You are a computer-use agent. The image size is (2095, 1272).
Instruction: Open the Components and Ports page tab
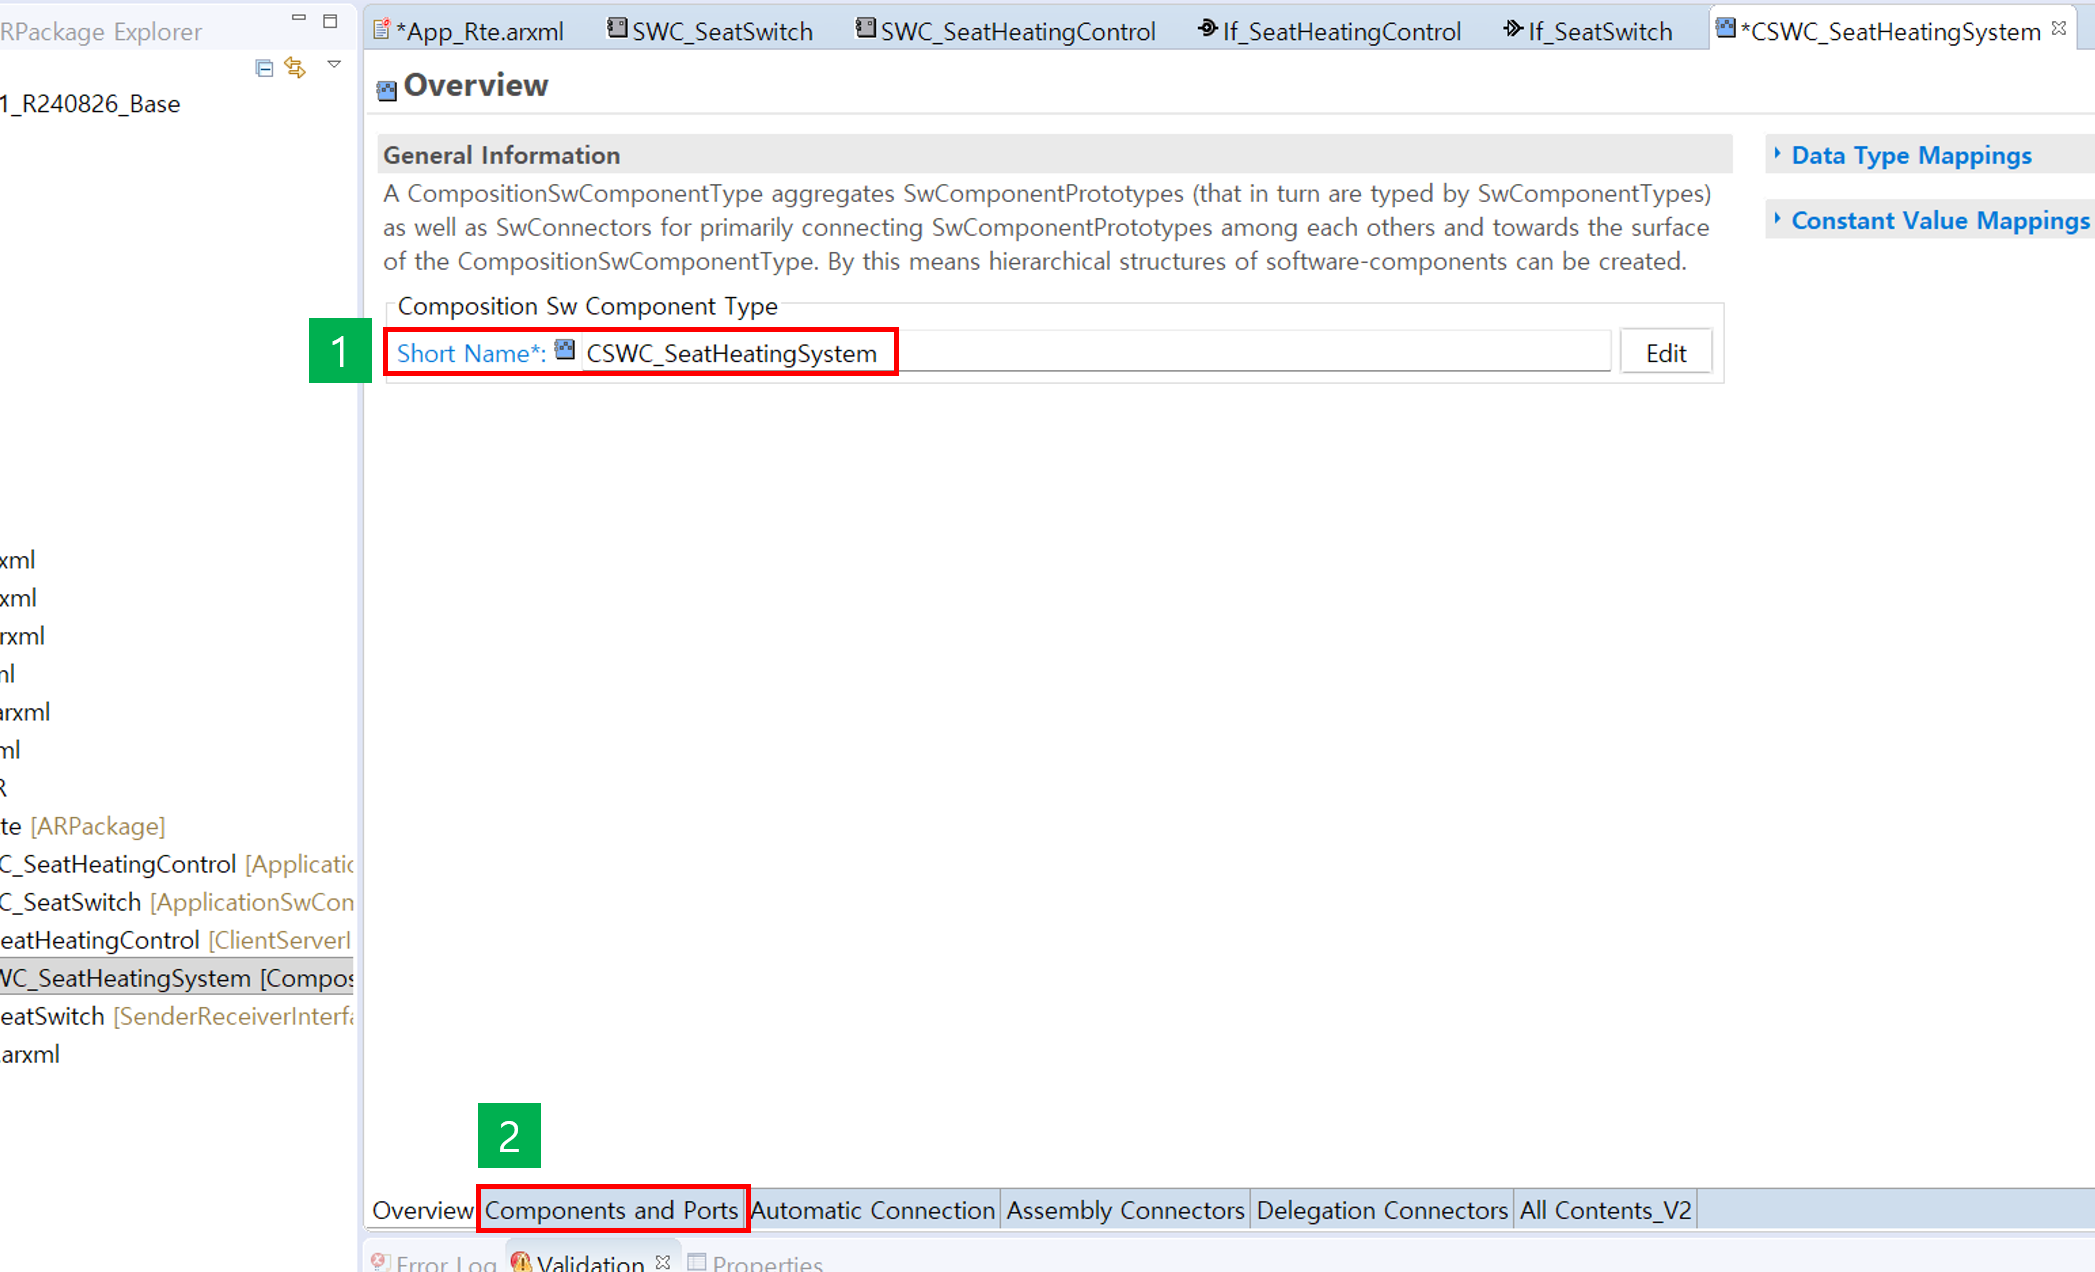click(611, 1210)
